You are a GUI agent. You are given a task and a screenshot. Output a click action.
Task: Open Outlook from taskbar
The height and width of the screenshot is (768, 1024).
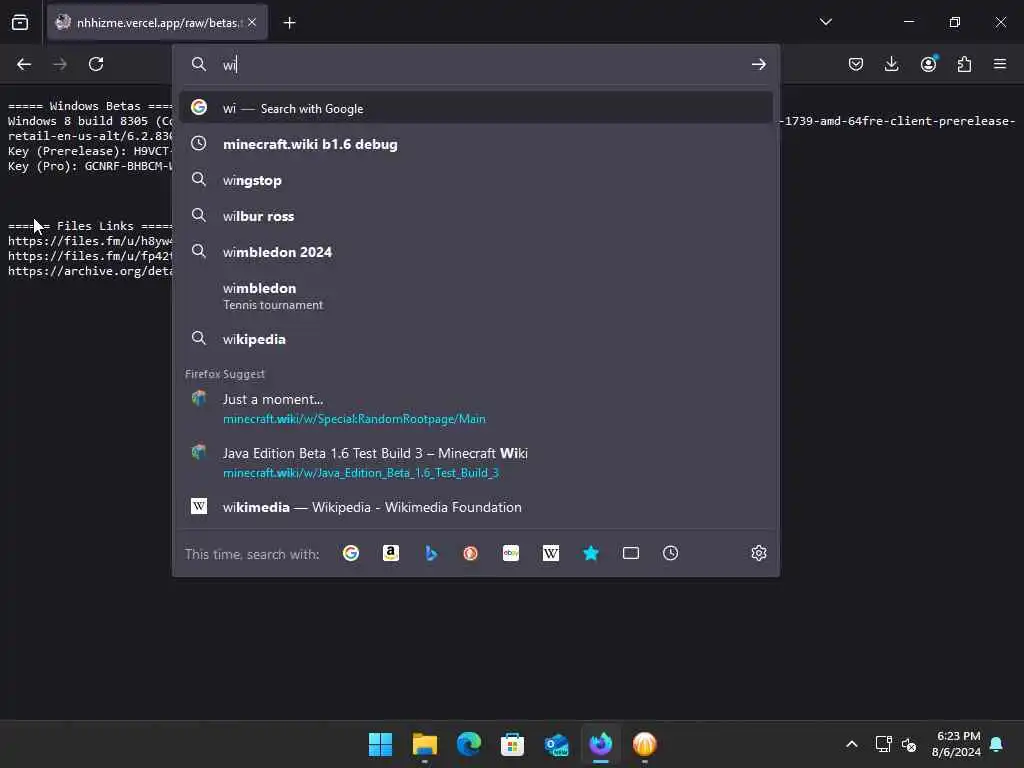click(x=556, y=744)
